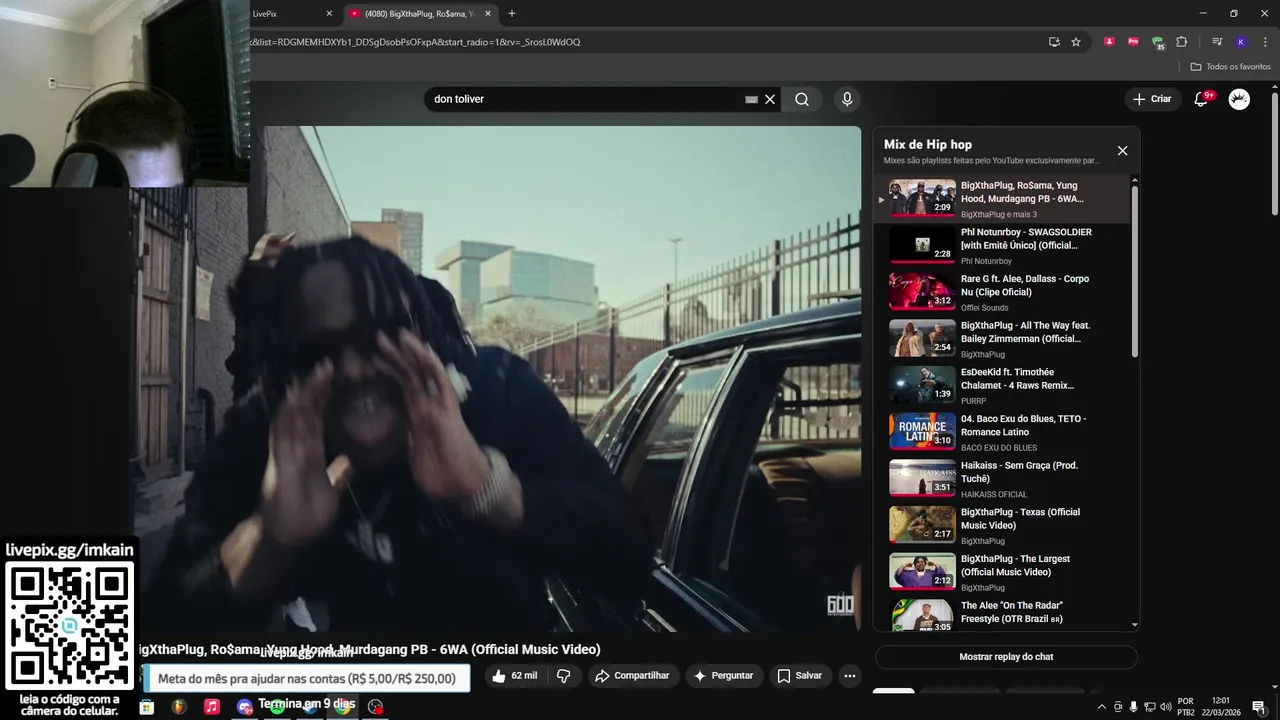Image resolution: width=1280 pixels, height=720 pixels.
Task: Open Windows notification center icon
Action: (x=1259, y=707)
